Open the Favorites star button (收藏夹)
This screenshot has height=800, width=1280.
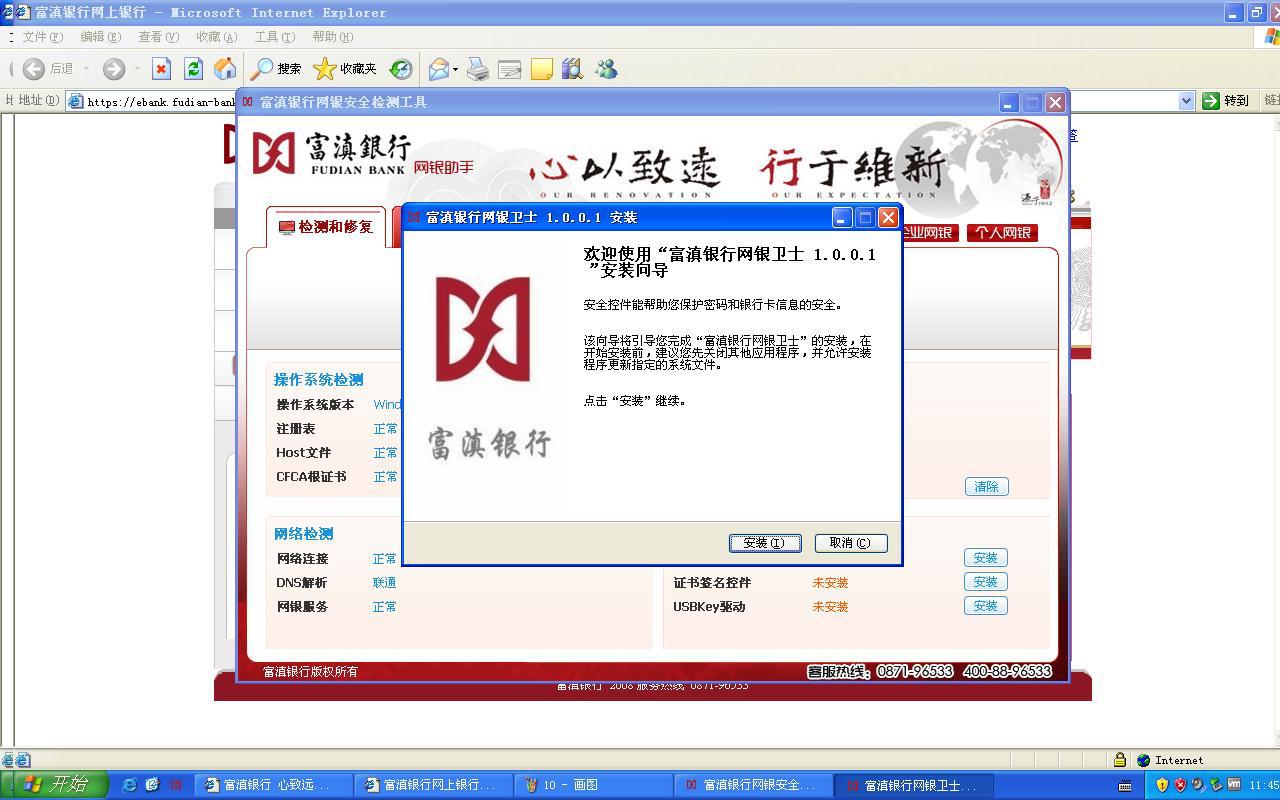(x=345, y=68)
